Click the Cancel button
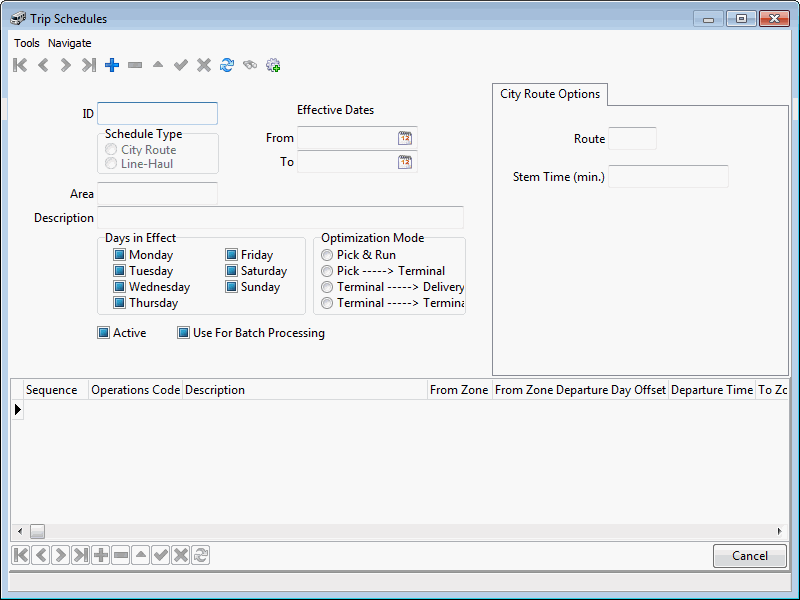 coord(750,556)
